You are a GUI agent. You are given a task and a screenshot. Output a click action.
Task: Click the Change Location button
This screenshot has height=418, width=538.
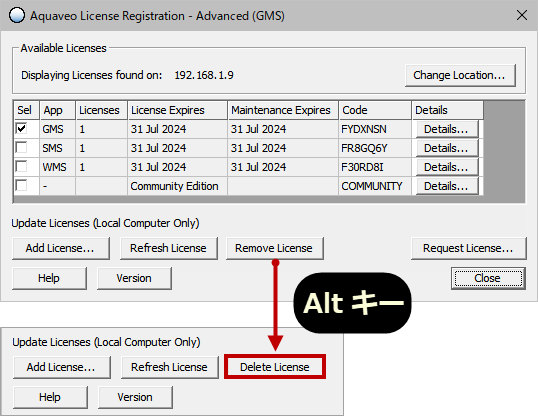(x=460, y=75)
